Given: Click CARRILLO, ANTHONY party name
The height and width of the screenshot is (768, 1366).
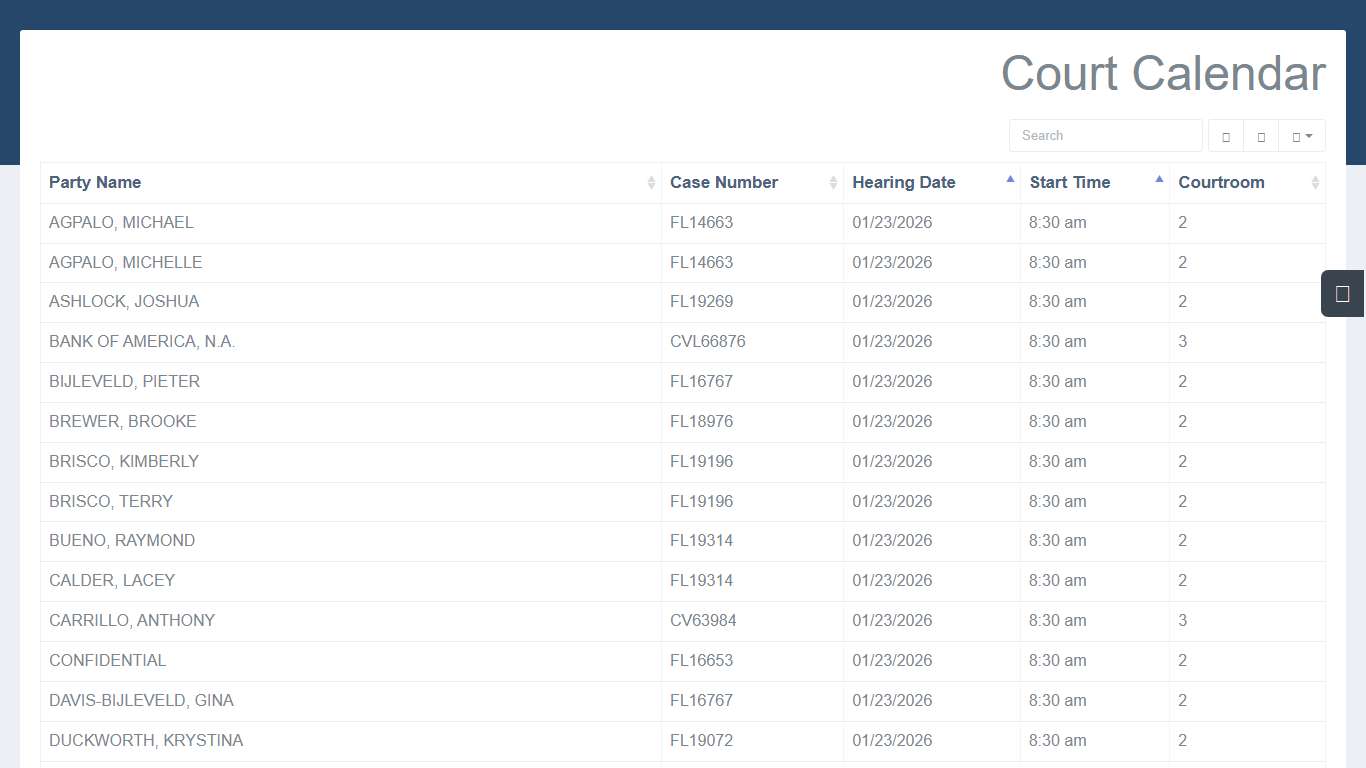Looking at the screenshot, I should tap(132, 621).
